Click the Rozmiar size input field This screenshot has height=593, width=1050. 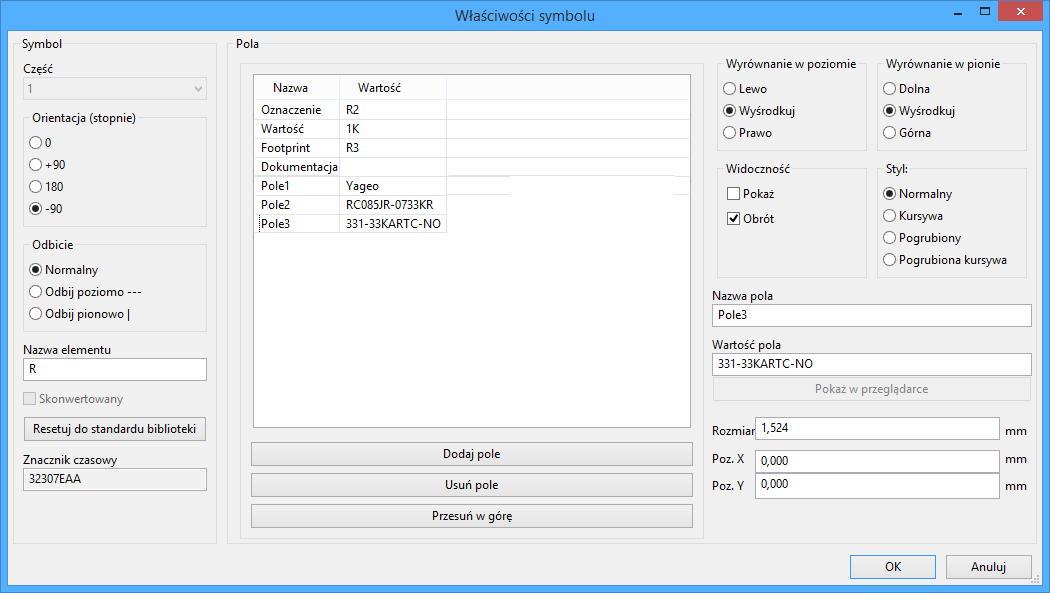[876, 429]
